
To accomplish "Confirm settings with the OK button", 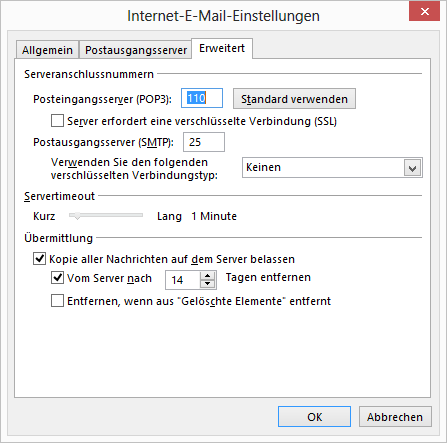I will point(314,417).
